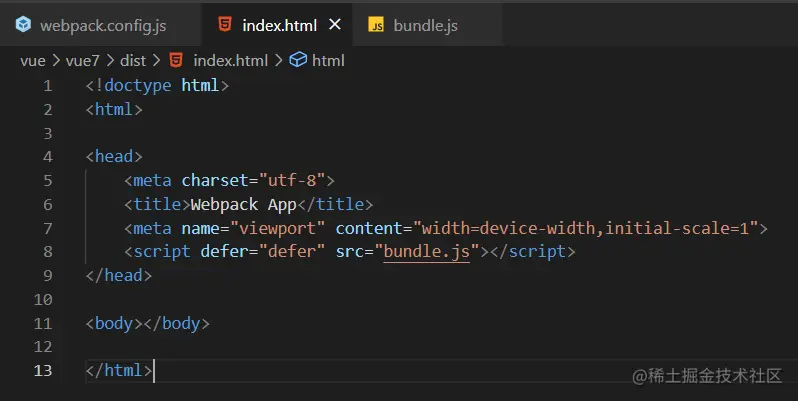Place cursor in the doctype declaration
Screen dimensions: 798x401
coord(157,85)
